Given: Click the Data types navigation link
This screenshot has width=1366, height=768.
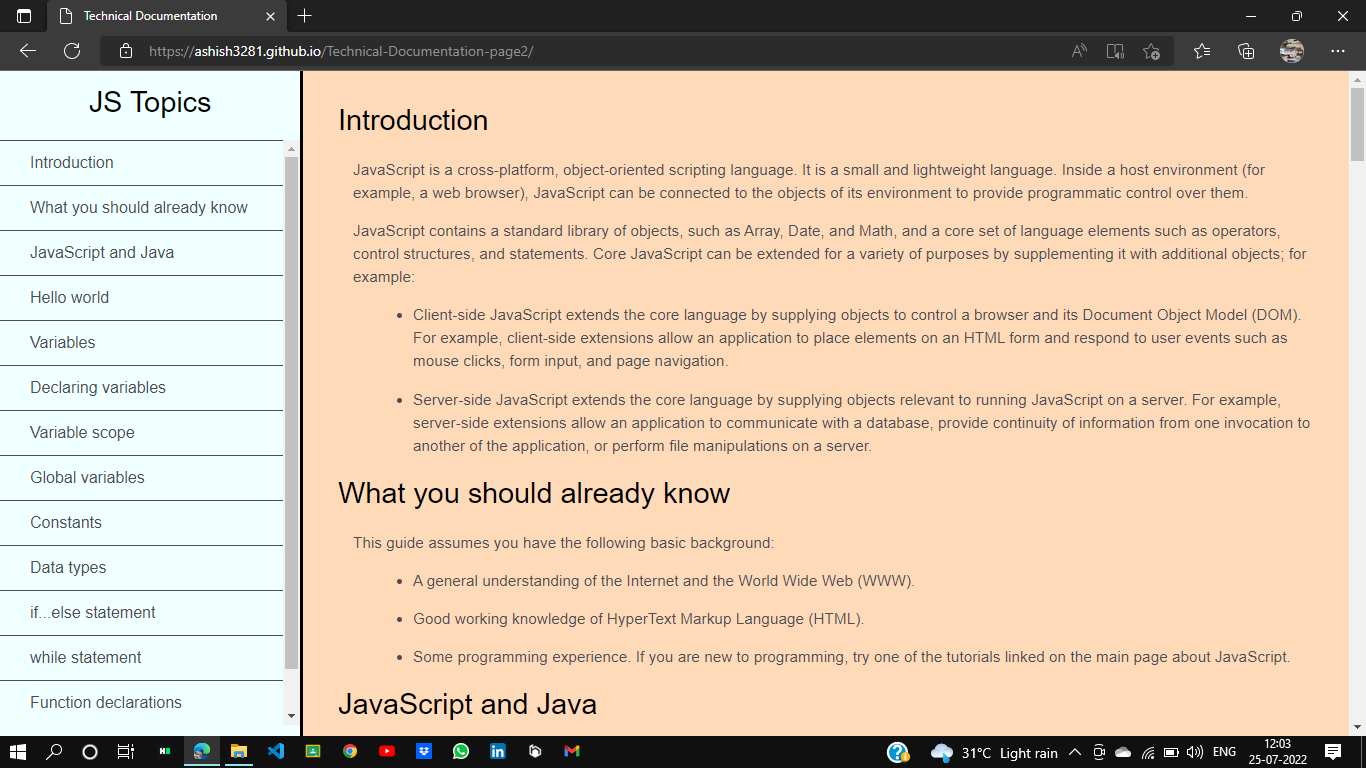Looking at the screenshot, I should [66, 567].
